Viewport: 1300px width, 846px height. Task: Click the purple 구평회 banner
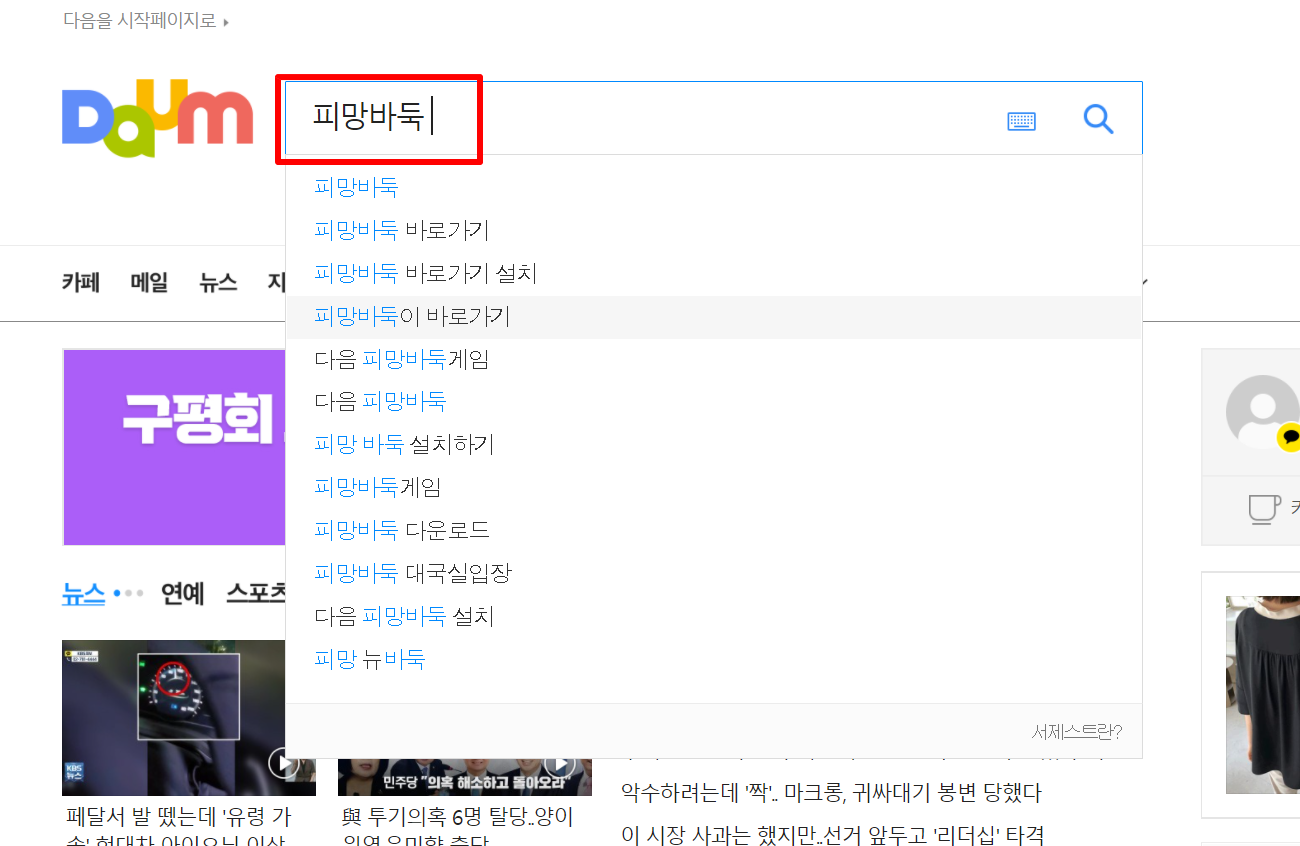174,447
